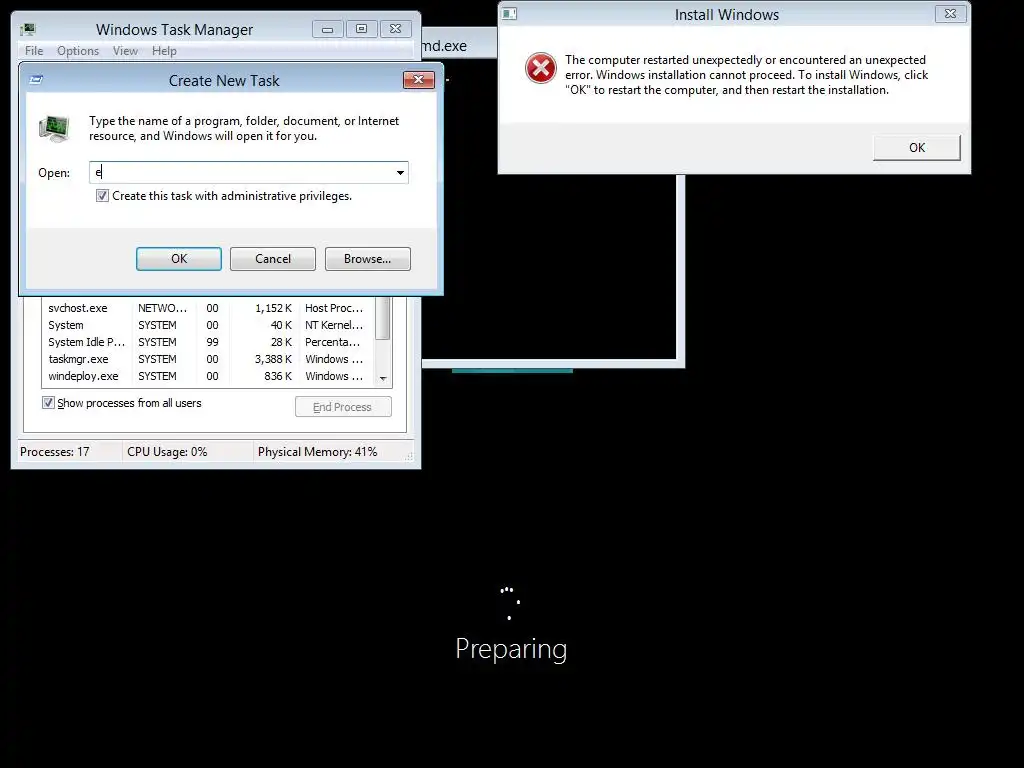Click the process list scroll down arrow
Image resolution: width=1024 pixels, height=768 pixels.
(383, 379)
